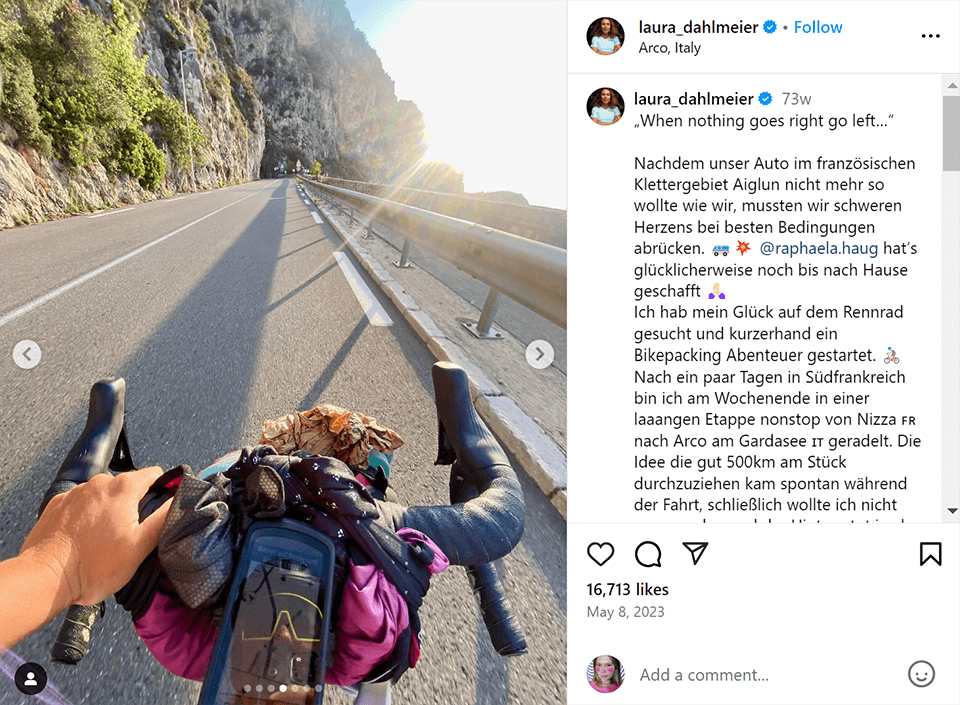This screenshot has width=960, height=705.
Task: Open @raphaela.haug mention link
Action: (x=818, y=248)
